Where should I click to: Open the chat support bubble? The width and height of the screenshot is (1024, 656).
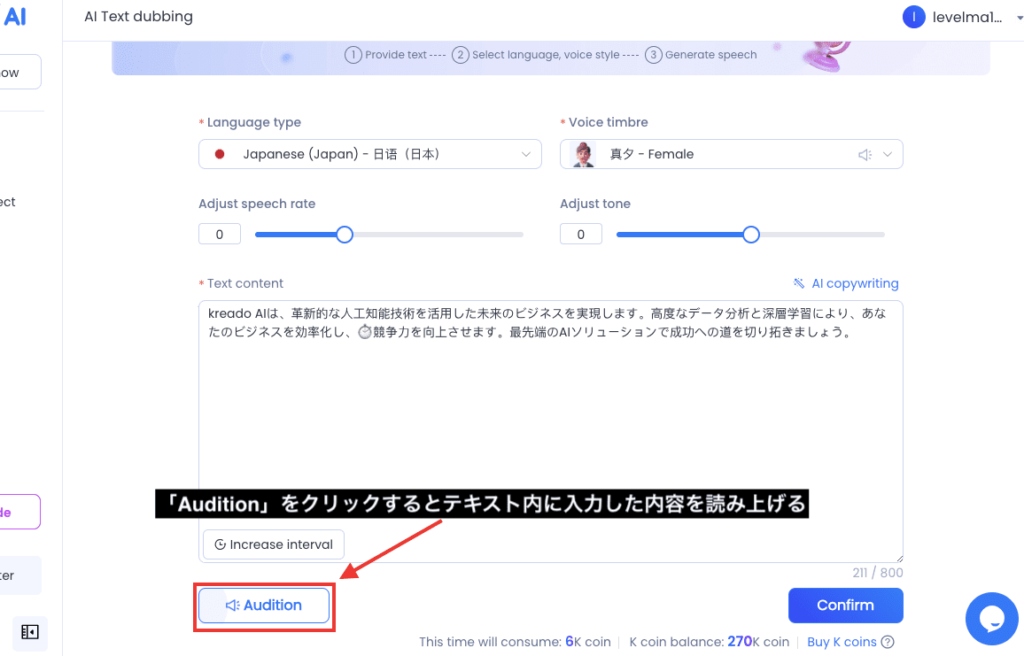coord(991,618)
